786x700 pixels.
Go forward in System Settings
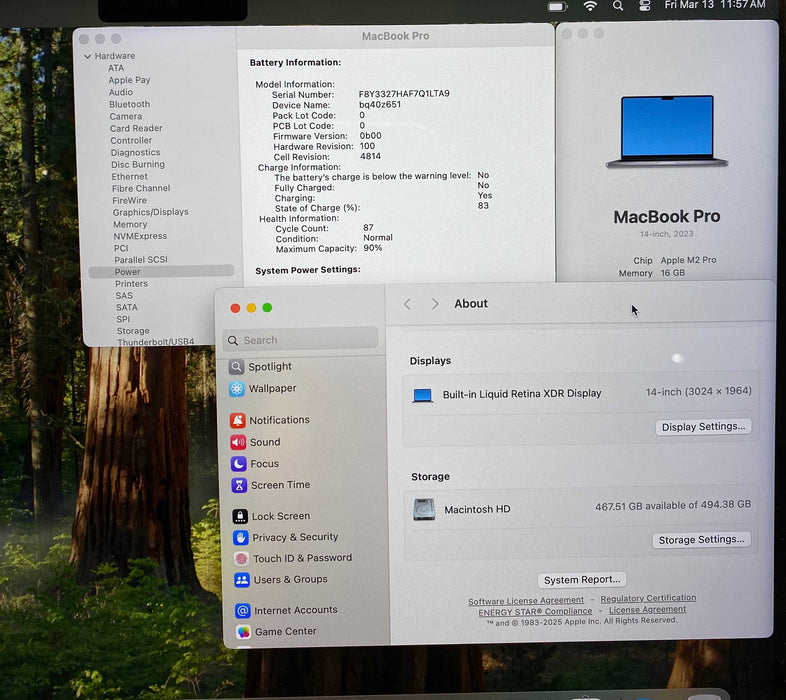pos(435,304)
